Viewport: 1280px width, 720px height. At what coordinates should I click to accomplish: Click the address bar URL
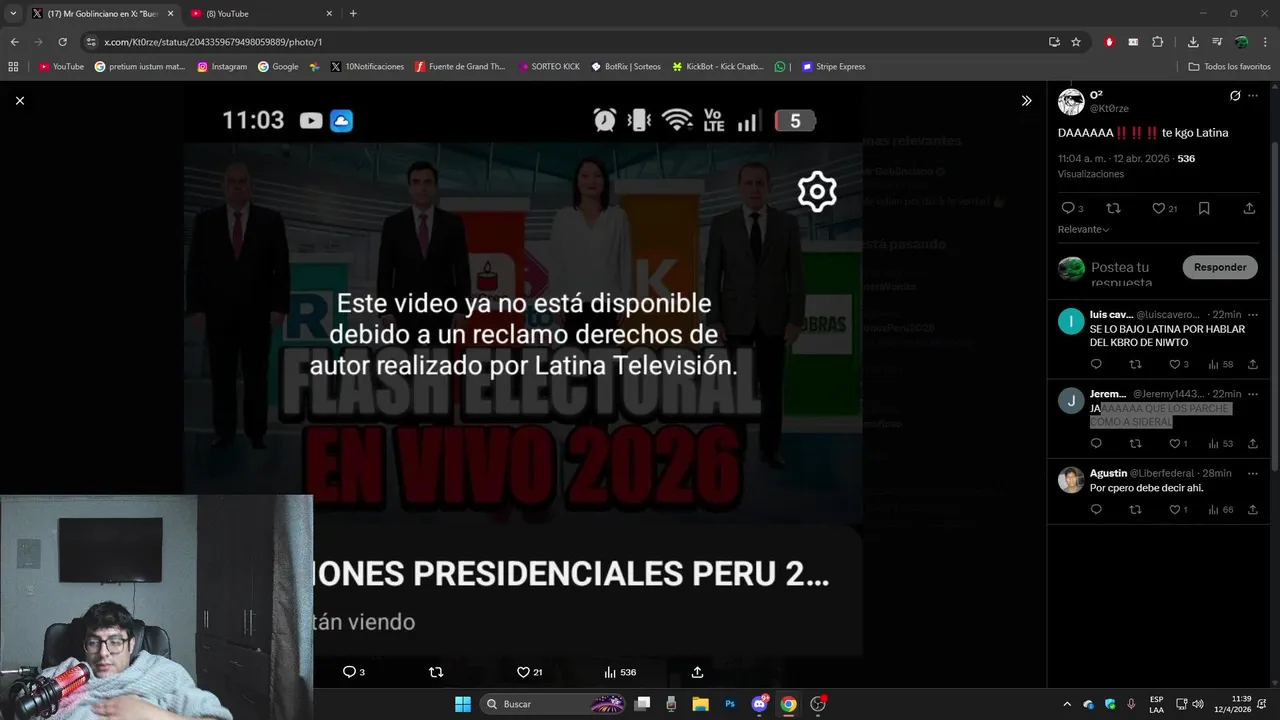pyautogui.click(x=213, y=42)
